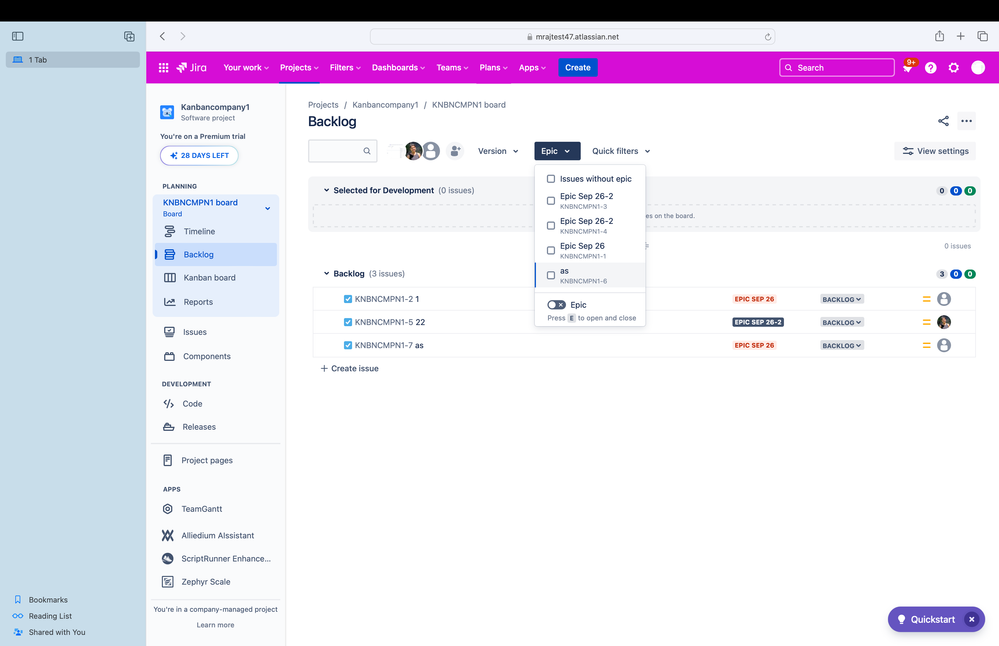This screenshot has height=646, width=999.
Task: Click the Safari address bar
Action: [572, 37]
